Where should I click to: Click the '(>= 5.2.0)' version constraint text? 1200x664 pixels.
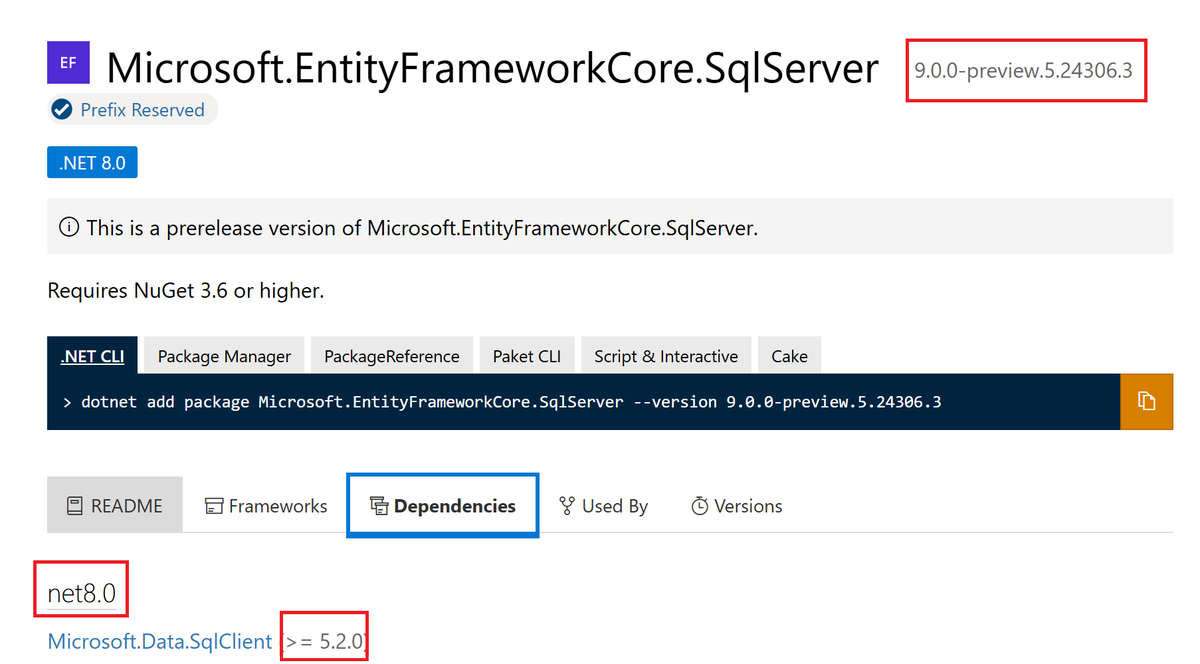(x=324, y=641)
